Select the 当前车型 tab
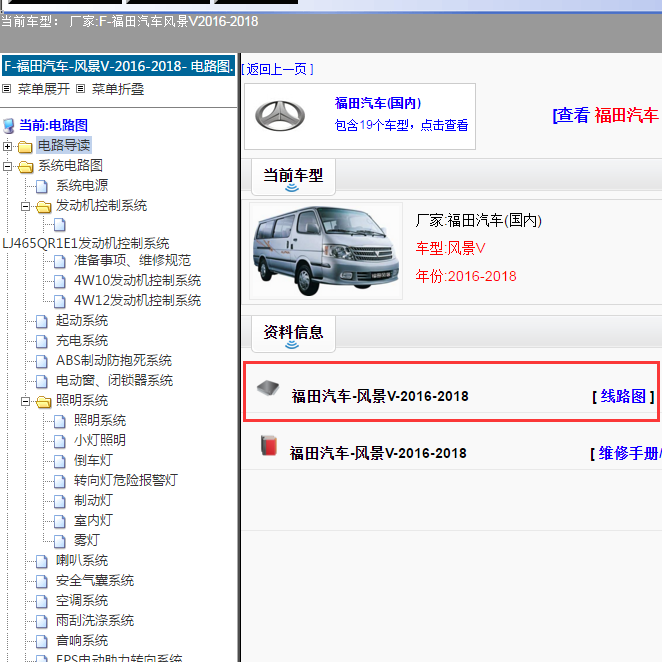 coord(293,176)
